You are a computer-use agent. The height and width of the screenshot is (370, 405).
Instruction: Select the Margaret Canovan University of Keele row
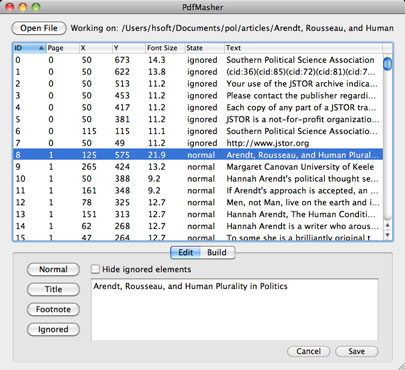pyautogui.click(x=198, y=167)
